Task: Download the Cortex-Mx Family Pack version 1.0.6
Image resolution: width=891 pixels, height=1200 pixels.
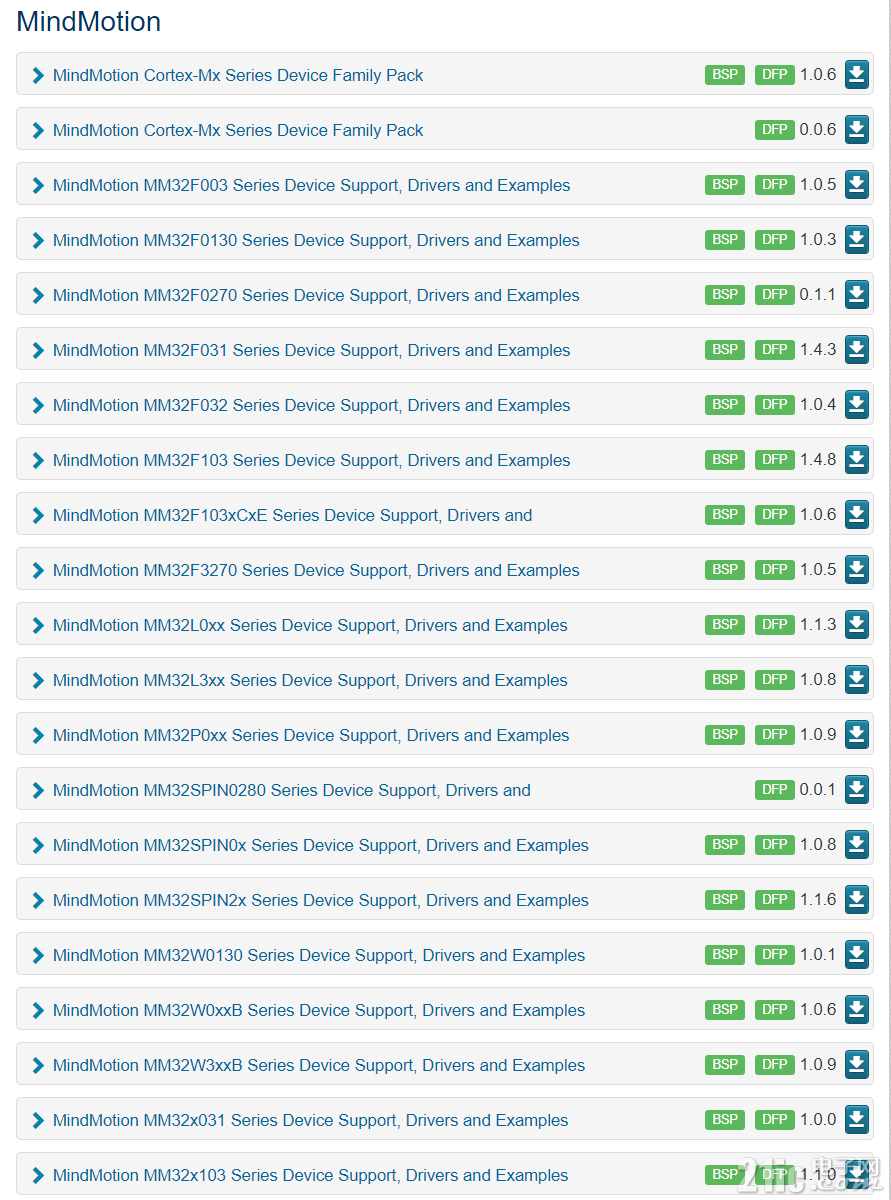Action: (857, 75)
